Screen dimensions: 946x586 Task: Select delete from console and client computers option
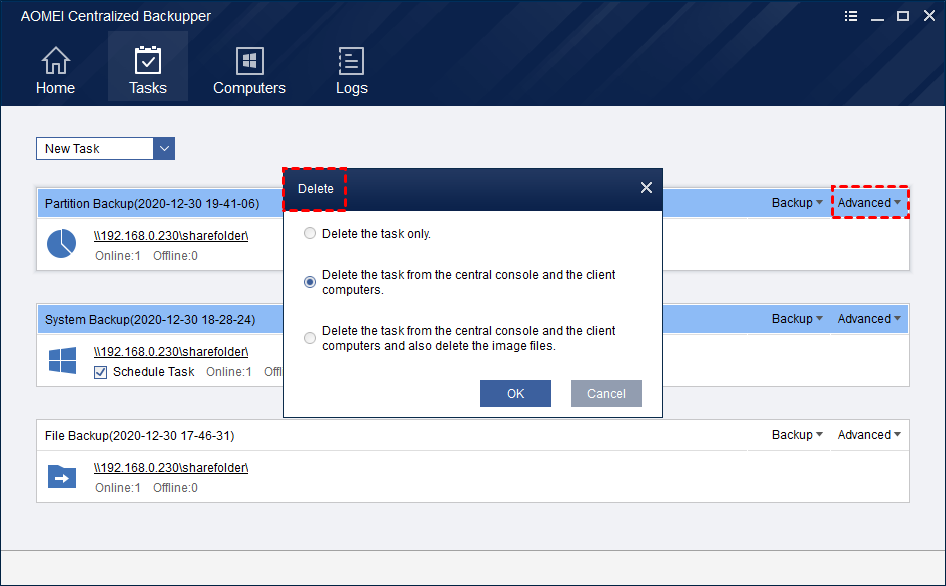310,282
